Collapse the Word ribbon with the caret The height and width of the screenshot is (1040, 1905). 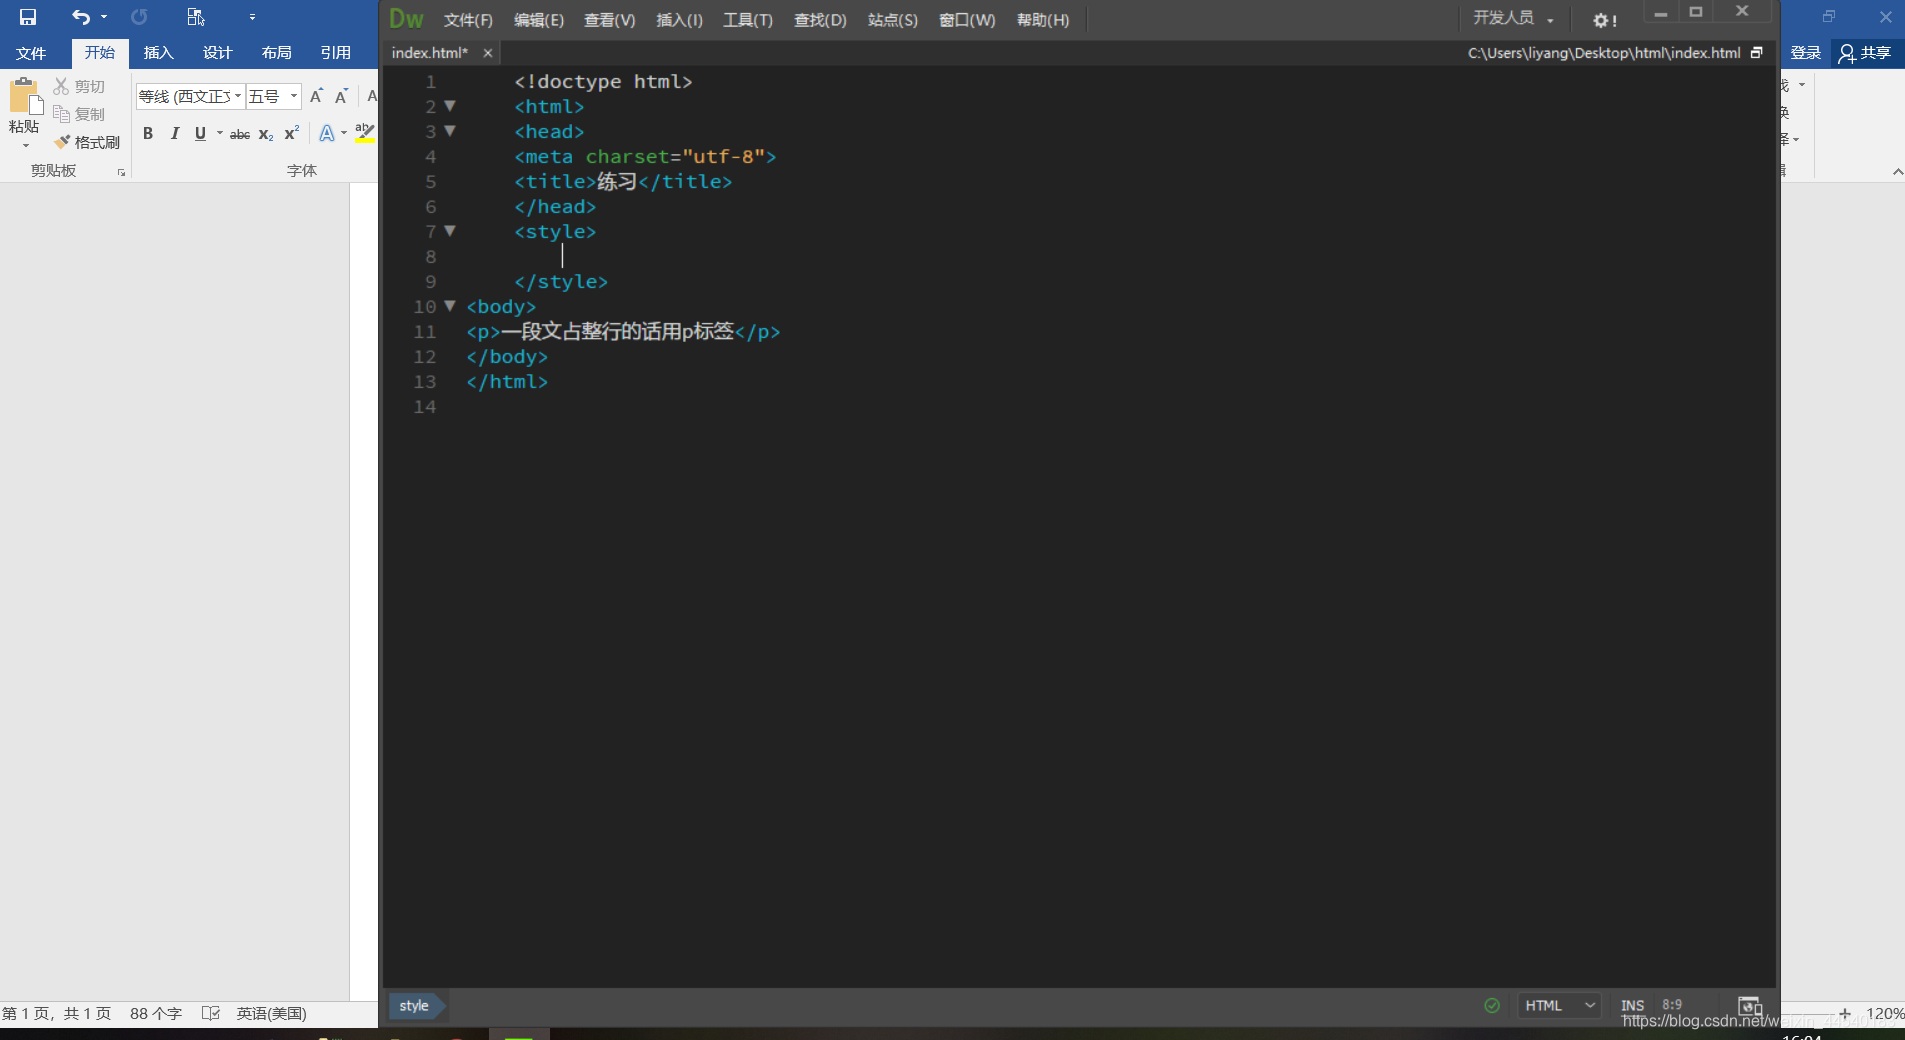1897,172
